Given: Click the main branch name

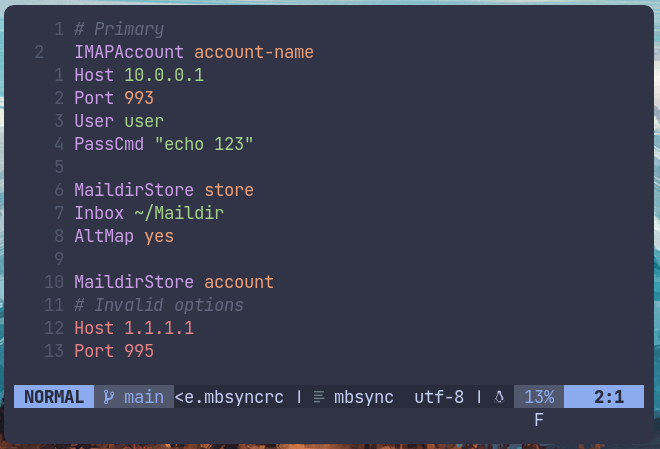Looking at the screenshot, I should pyautogui.click(x=144, y=397).
